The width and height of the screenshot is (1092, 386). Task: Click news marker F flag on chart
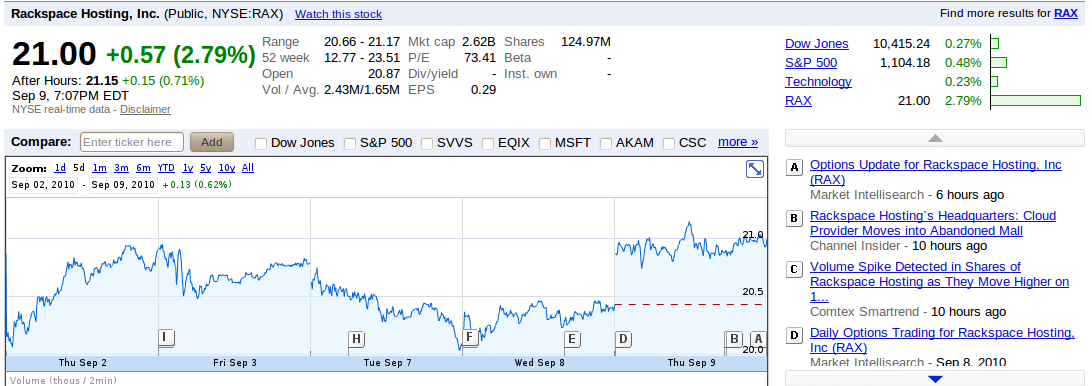[470, 338]
